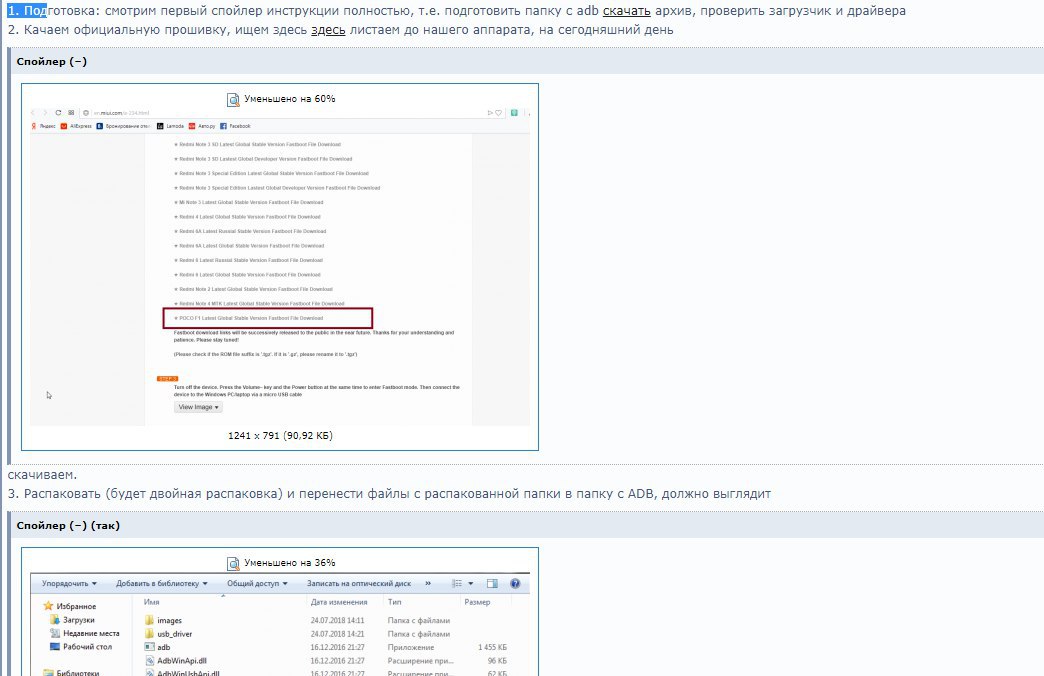This screenshot has height=676, width=1044.
Task: Click the AliExpress bookmark icon in embedded browser
Action: coord(64,126)
